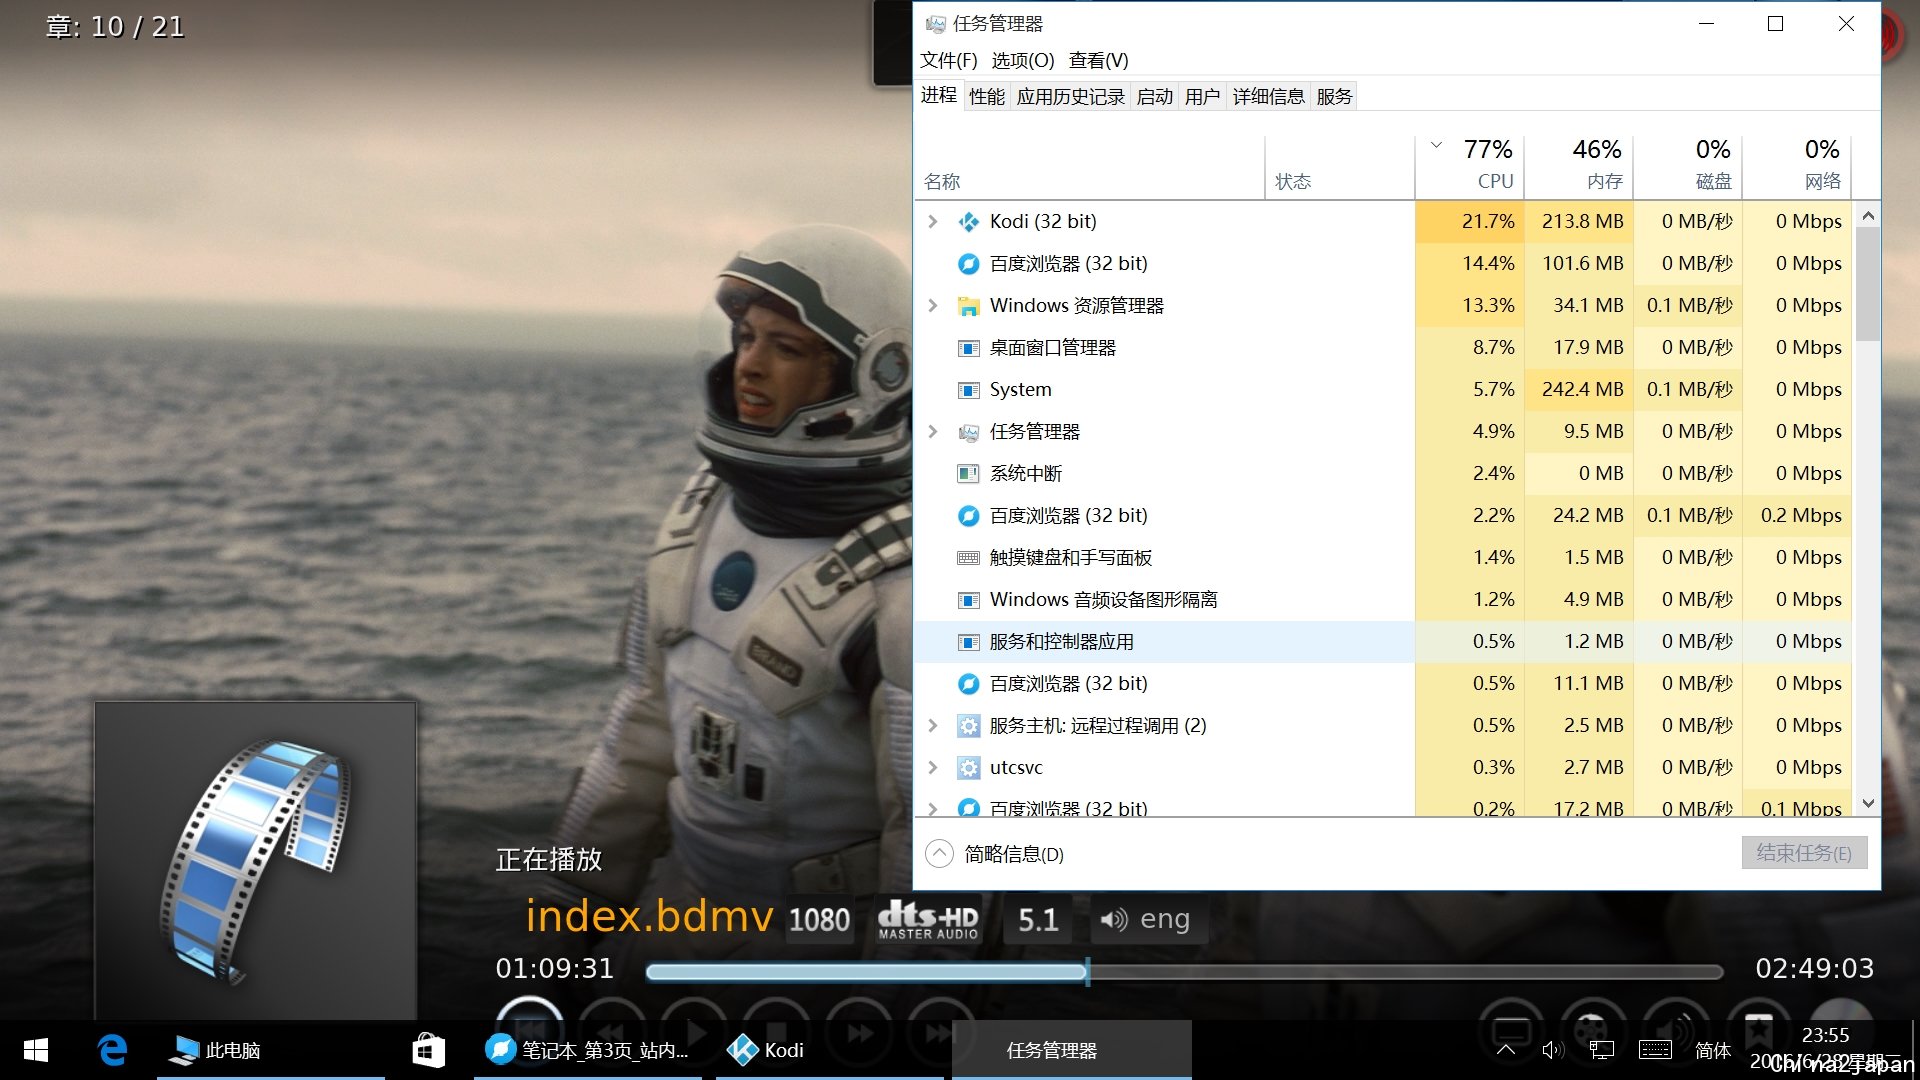Click the 242.4 MB memory cell for System

(1578, 389)
